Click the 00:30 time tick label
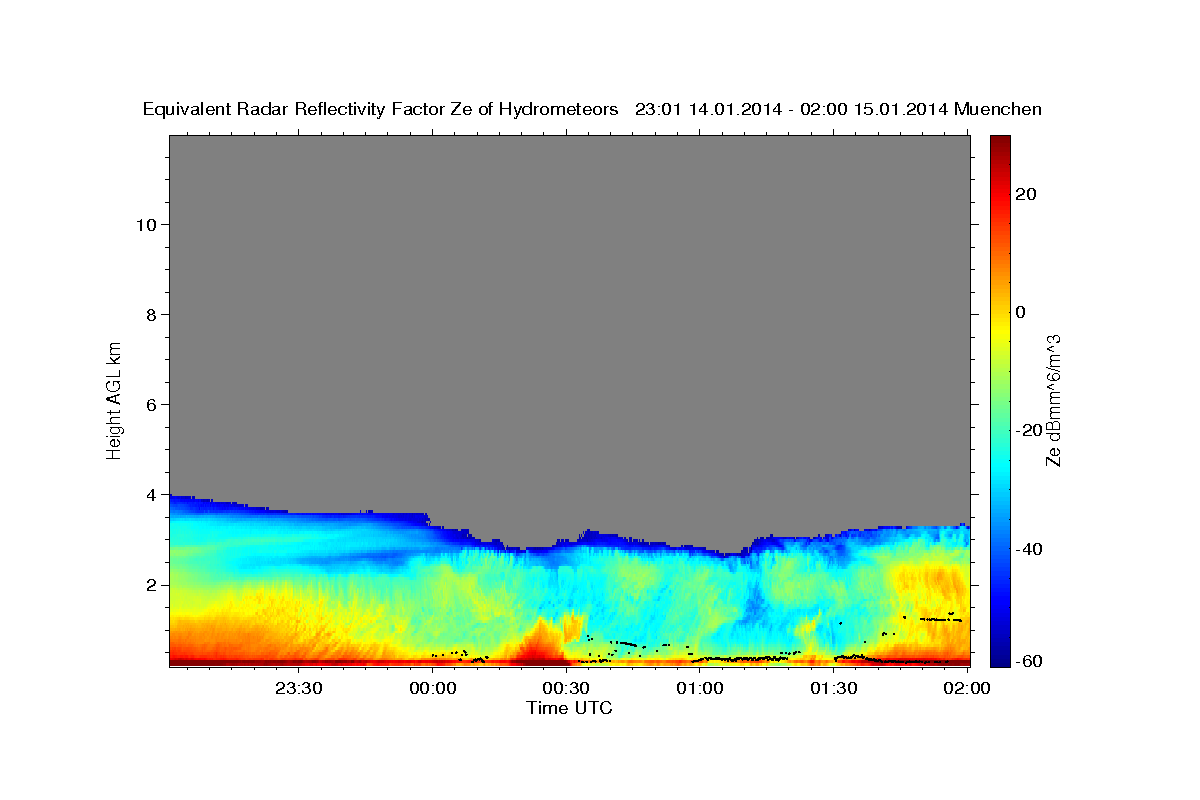 point(566,688)
